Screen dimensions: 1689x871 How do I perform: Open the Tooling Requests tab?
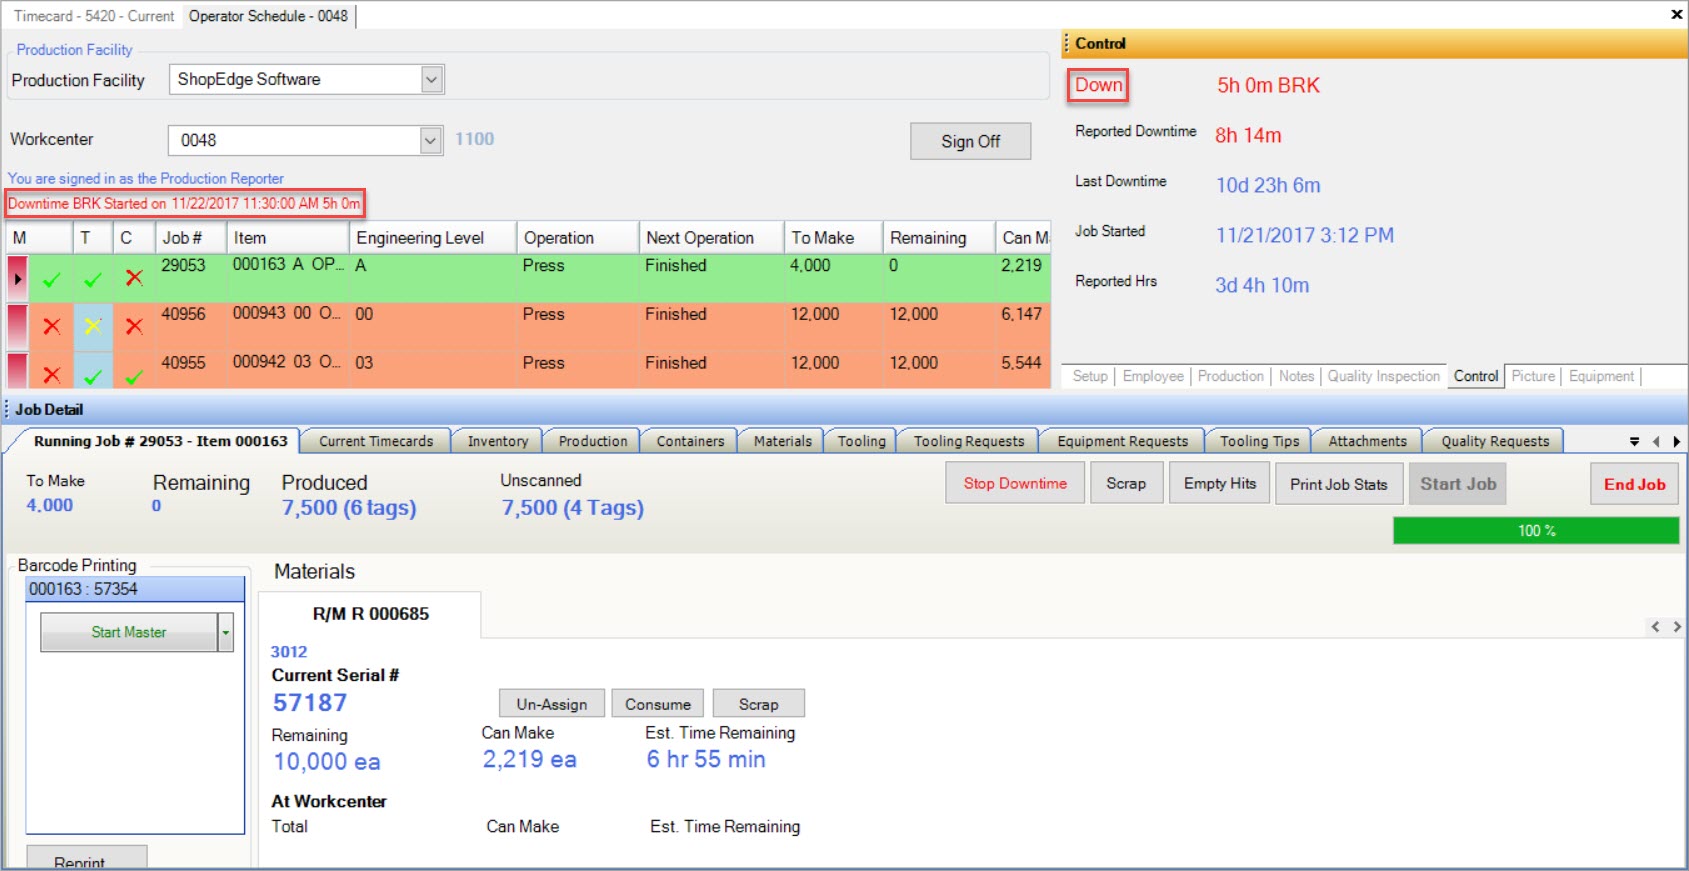click(968, 441)
